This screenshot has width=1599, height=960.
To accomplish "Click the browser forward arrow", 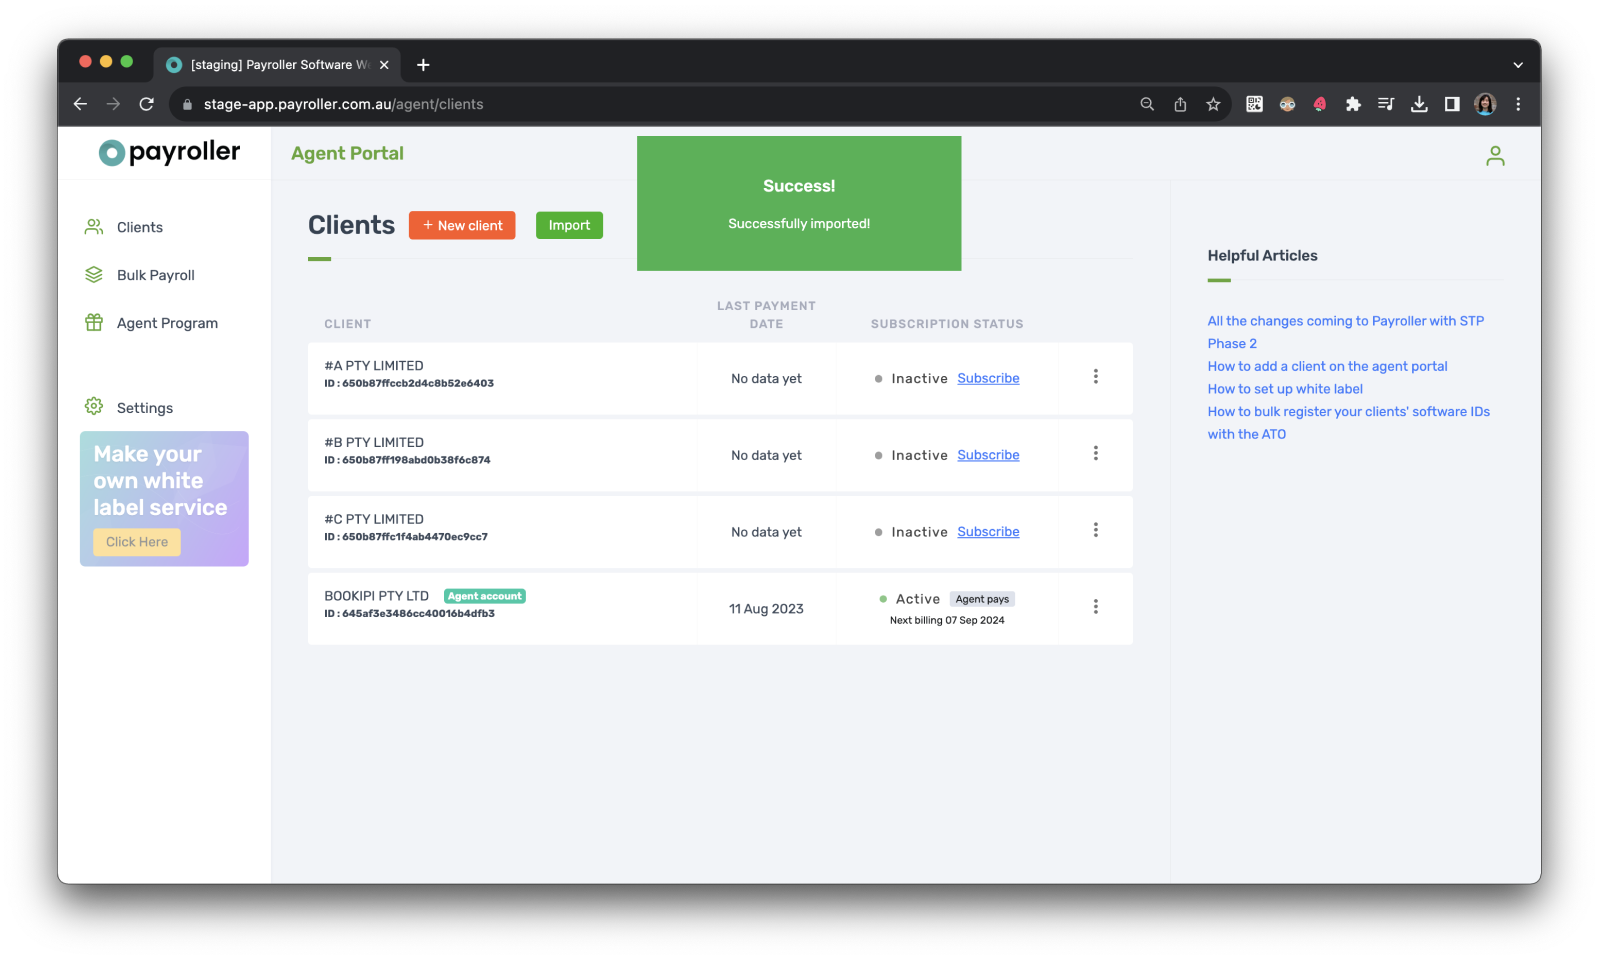I will coord(113,104).
